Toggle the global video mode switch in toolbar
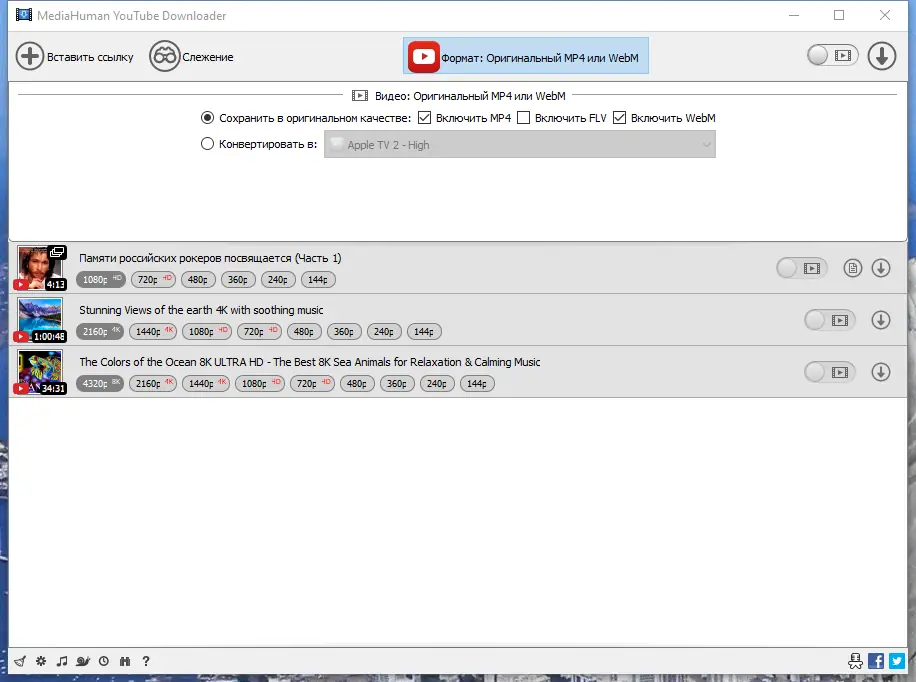 click(832, 56)
